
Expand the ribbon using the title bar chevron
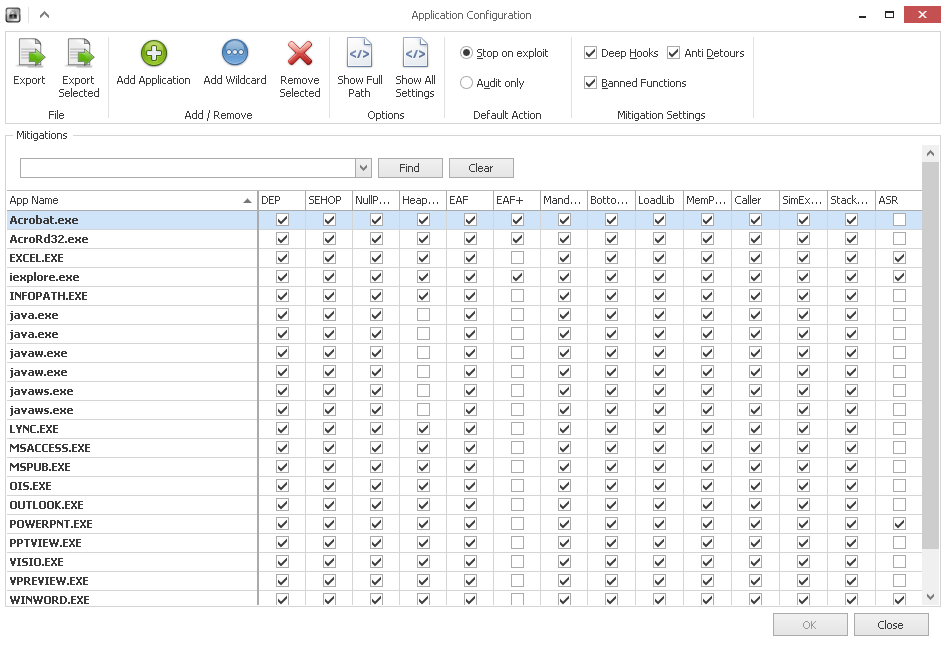pyautogui.click(x=44, y=15)
